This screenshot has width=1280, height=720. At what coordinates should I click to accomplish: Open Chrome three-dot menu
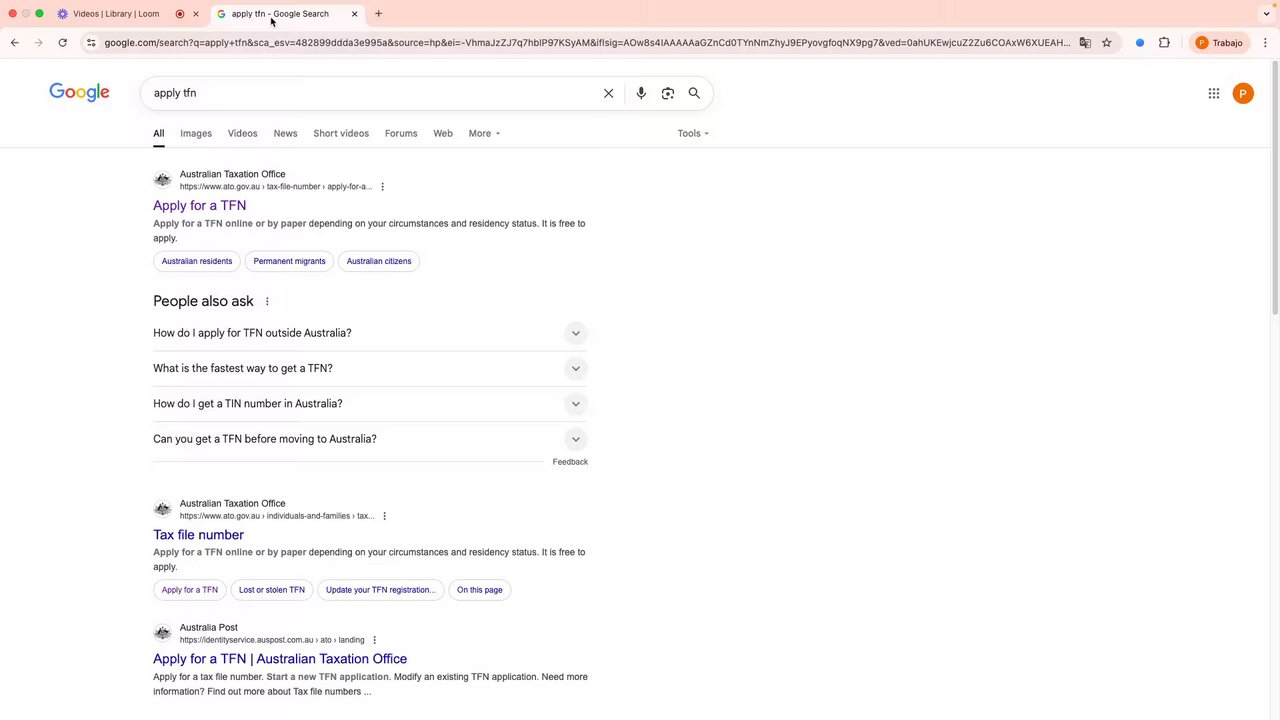[1265, 43]
